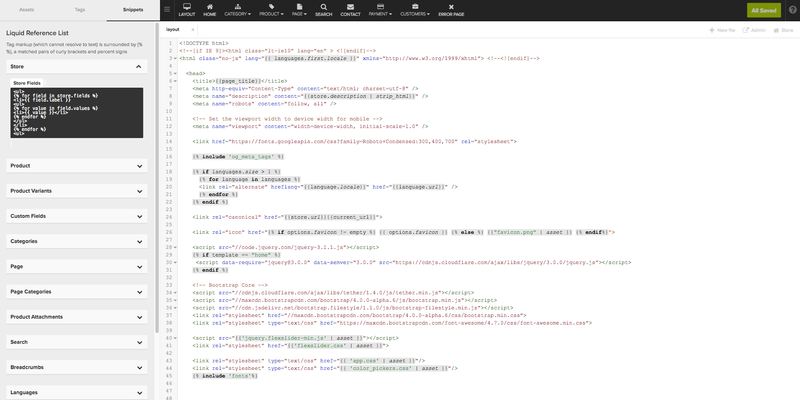Image resolution: width=800 pixels, height=400 pixels.
Task: Fold the script tag at line 28
Action: tap(176, 247)
